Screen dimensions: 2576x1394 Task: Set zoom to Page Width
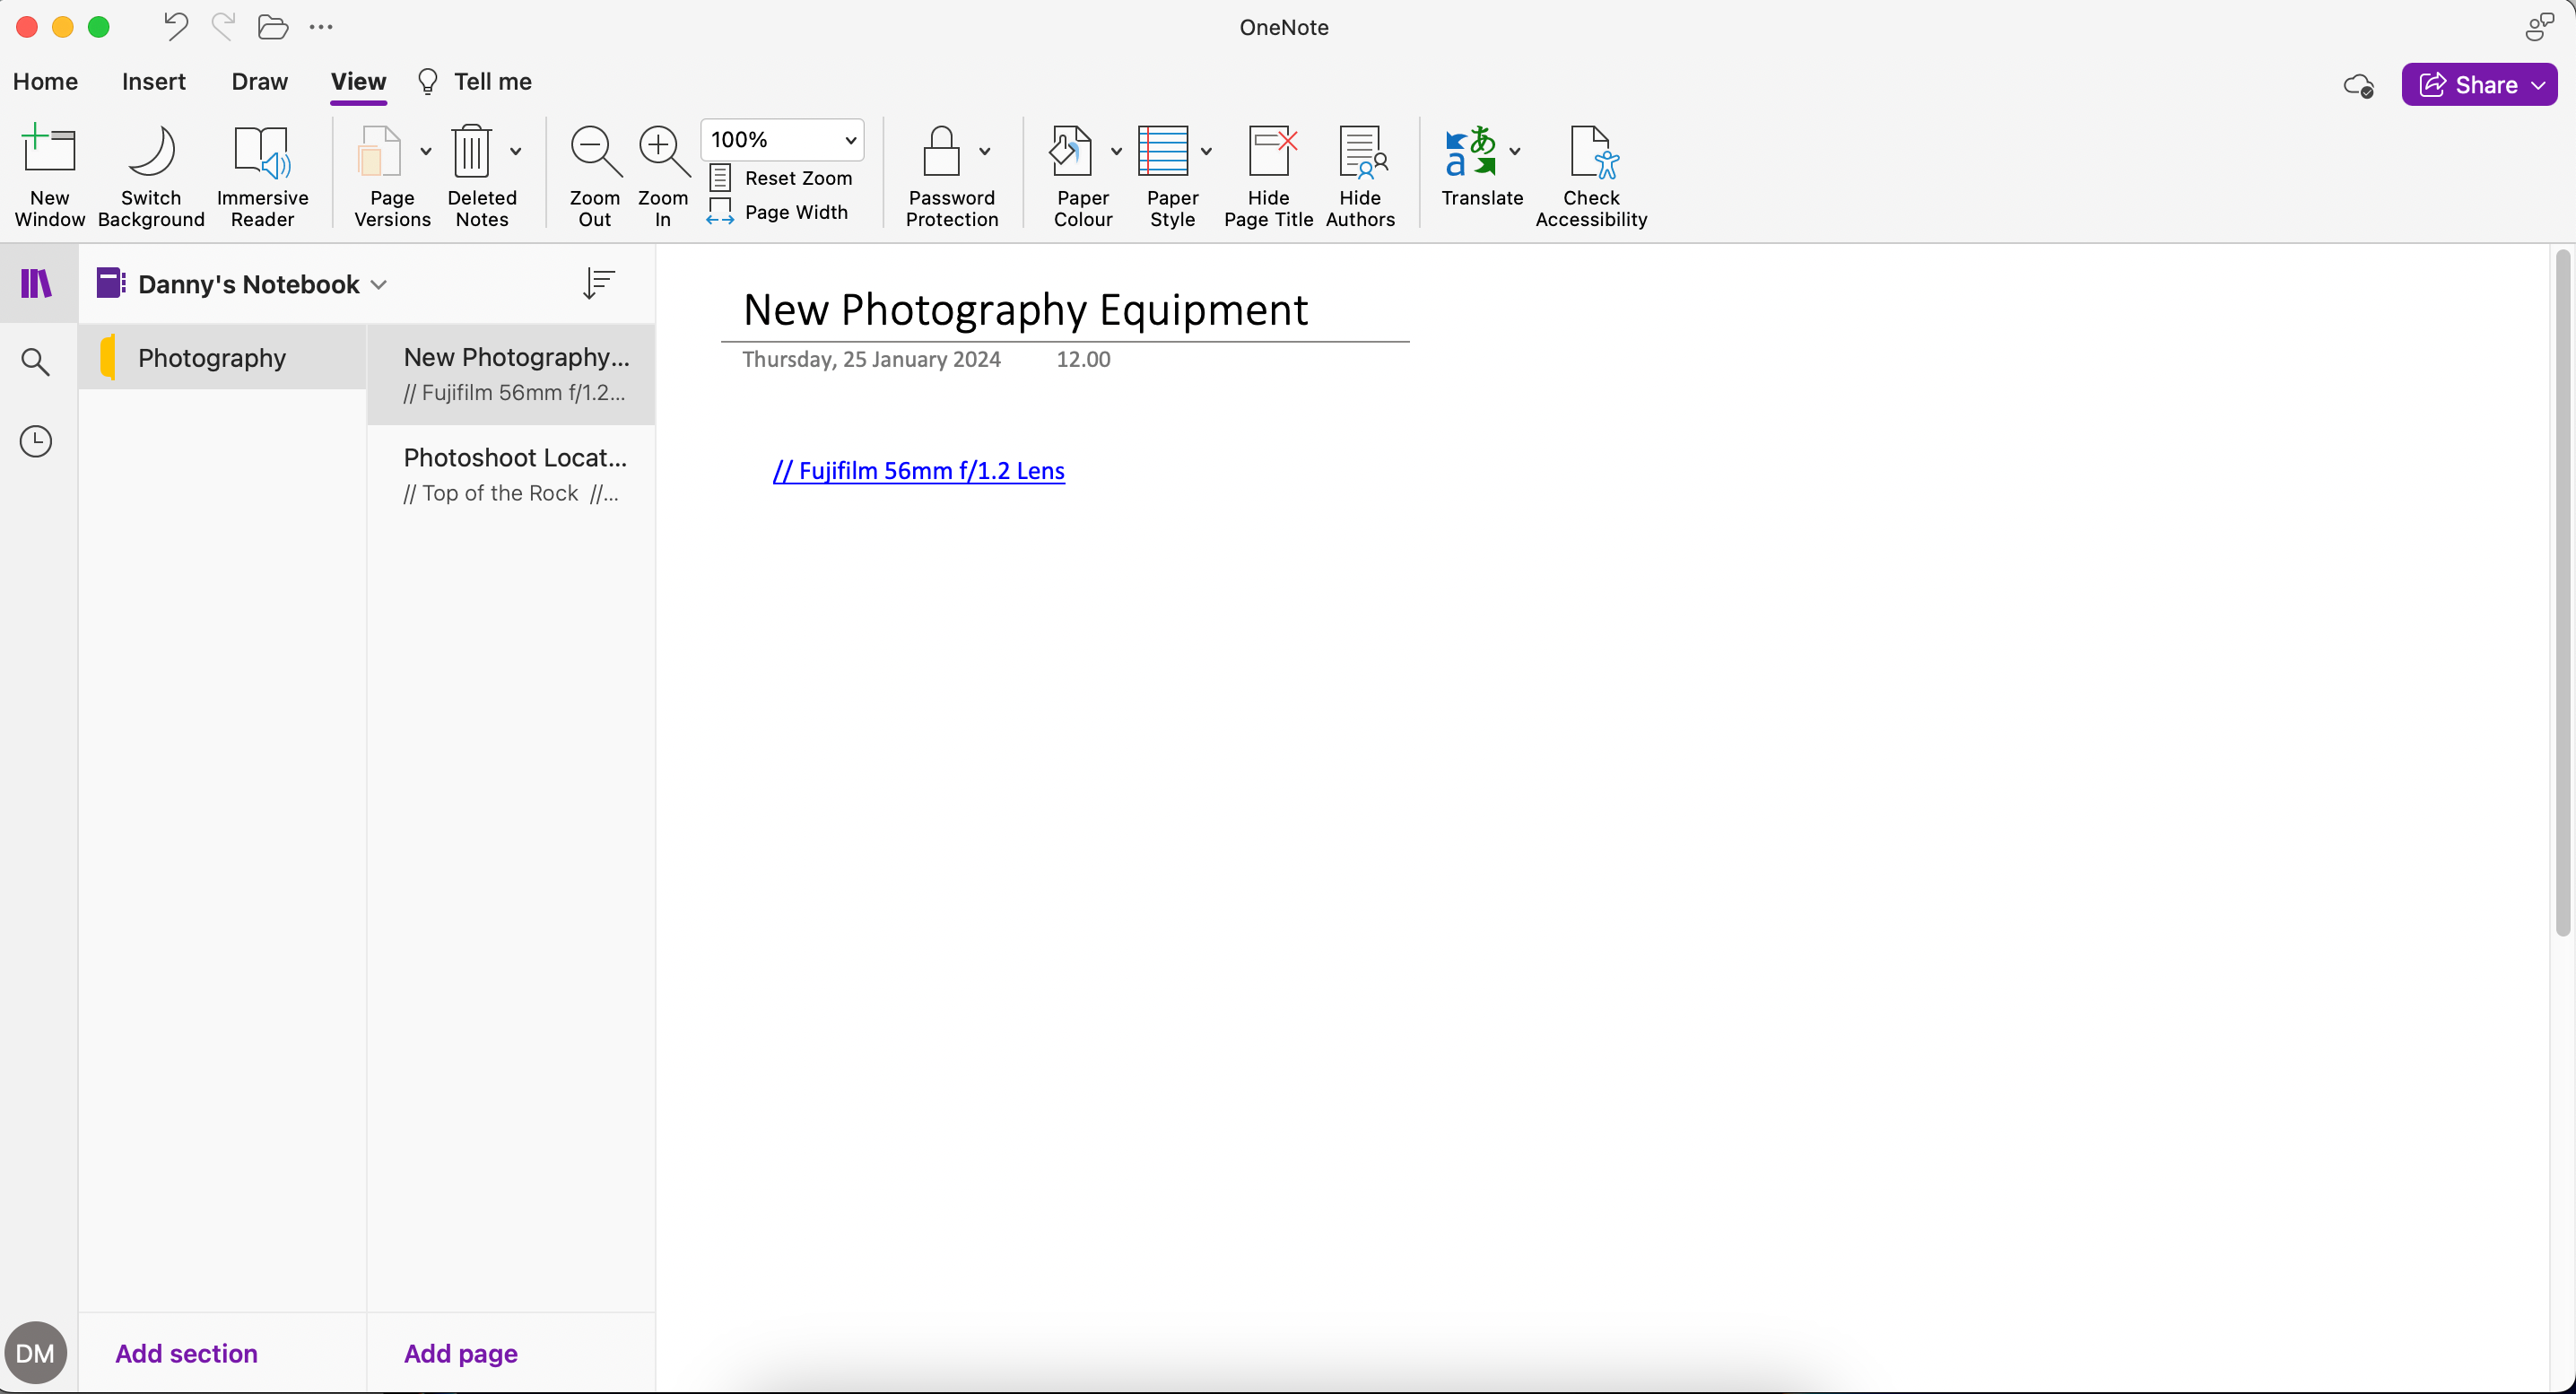click(x=780, y=212)
